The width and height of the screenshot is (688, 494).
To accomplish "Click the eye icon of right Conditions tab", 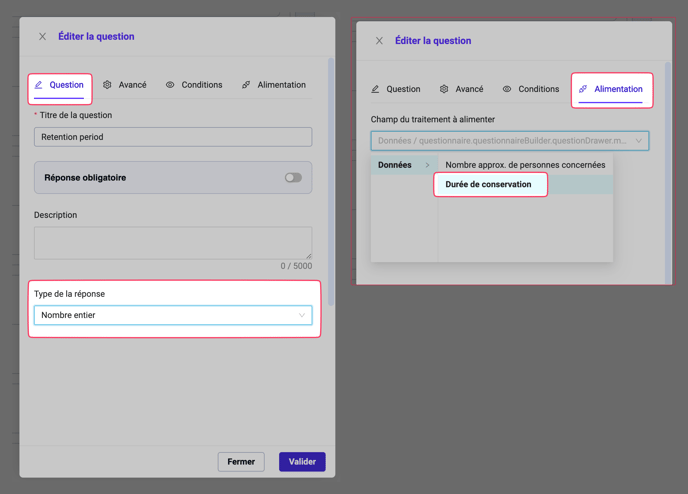I will coord(507,89).
